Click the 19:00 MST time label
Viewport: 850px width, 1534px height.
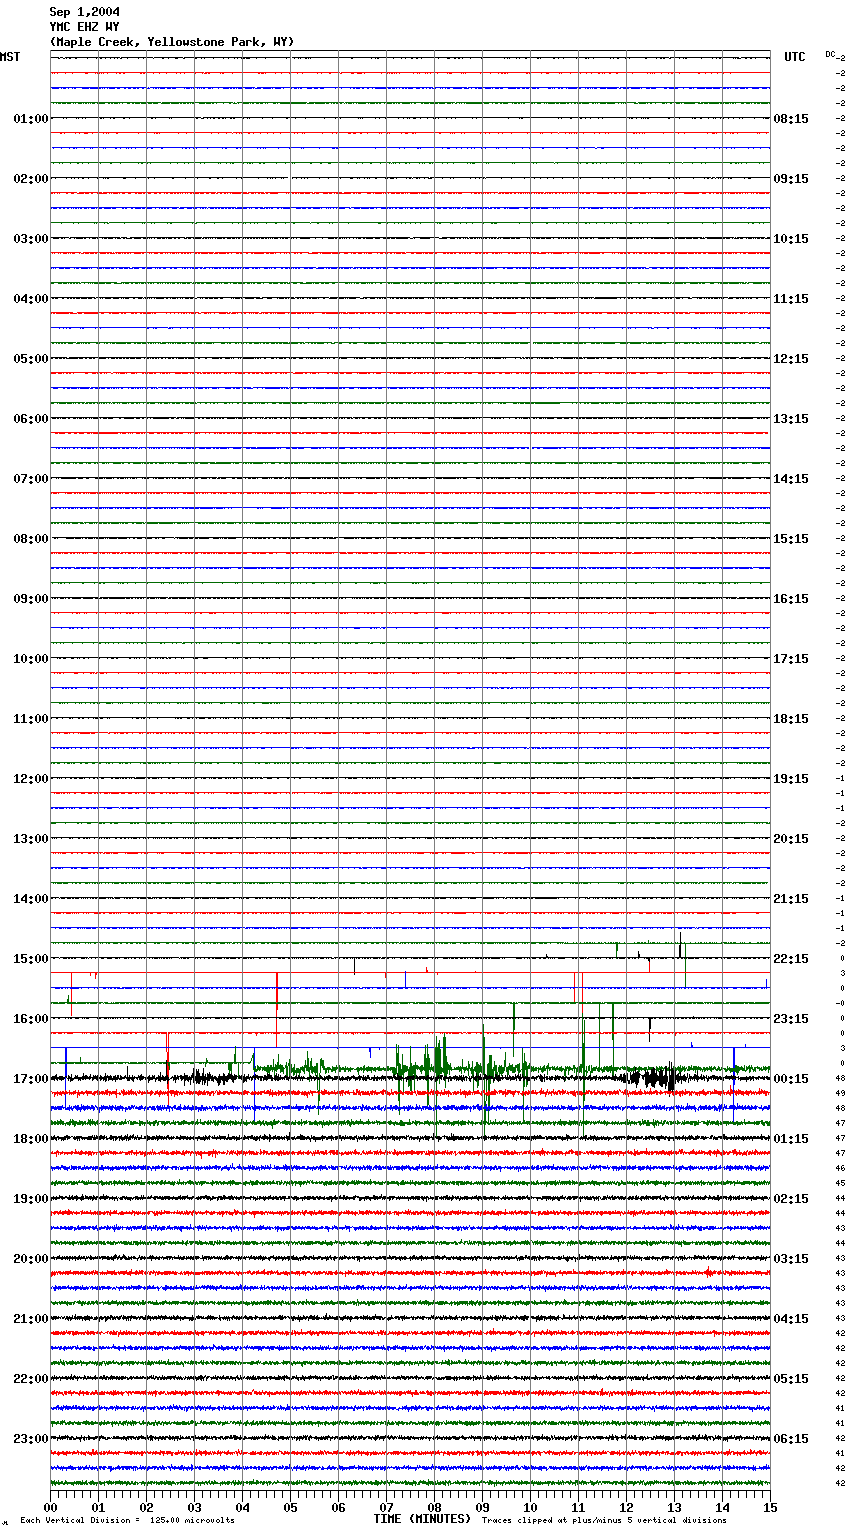(30, 1199)
